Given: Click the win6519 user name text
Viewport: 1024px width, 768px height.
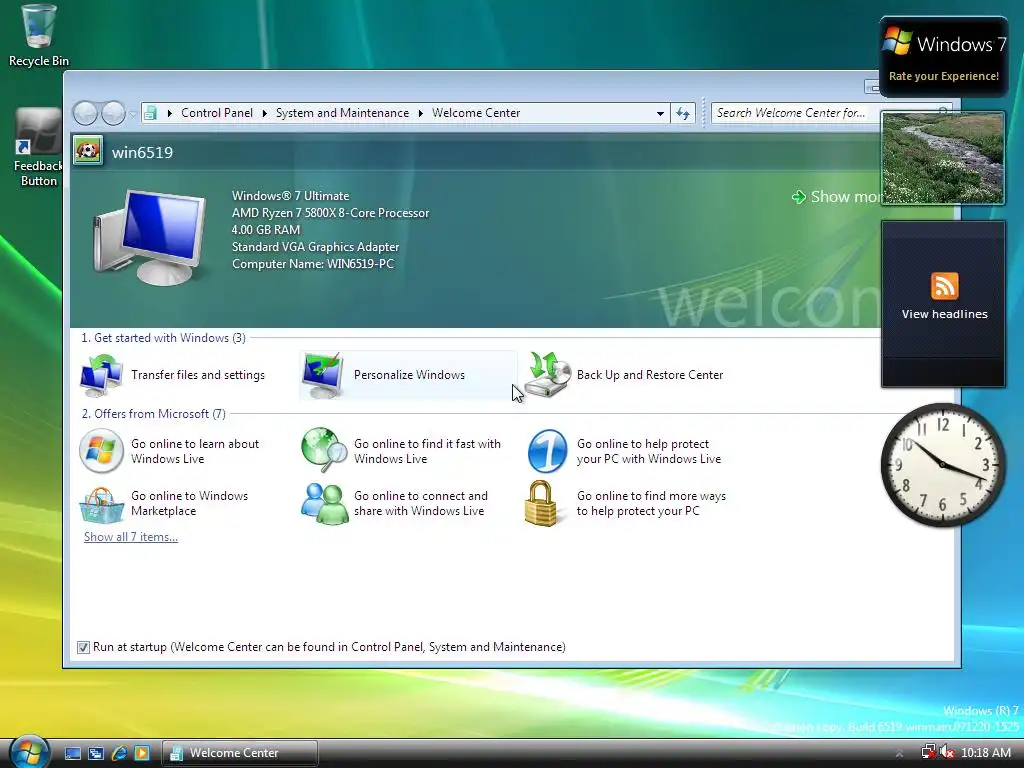Looking at the screenshot, I should click(x=142, y=152).
